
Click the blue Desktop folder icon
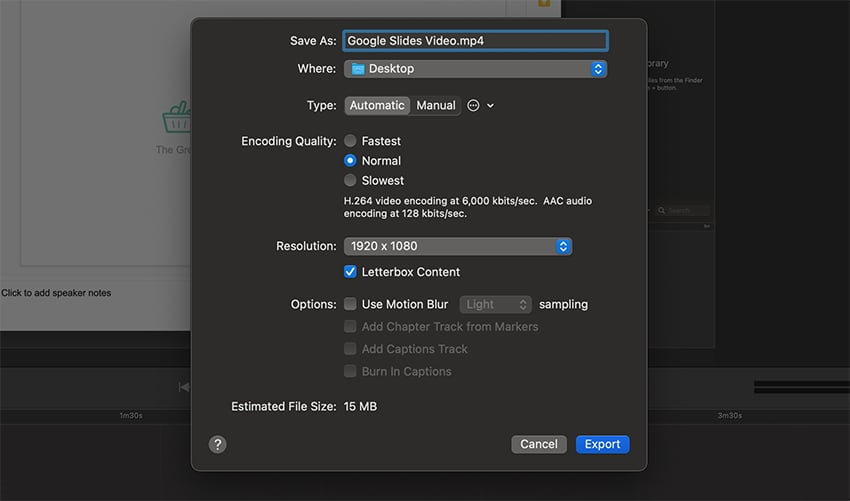[x=357, y=69]
